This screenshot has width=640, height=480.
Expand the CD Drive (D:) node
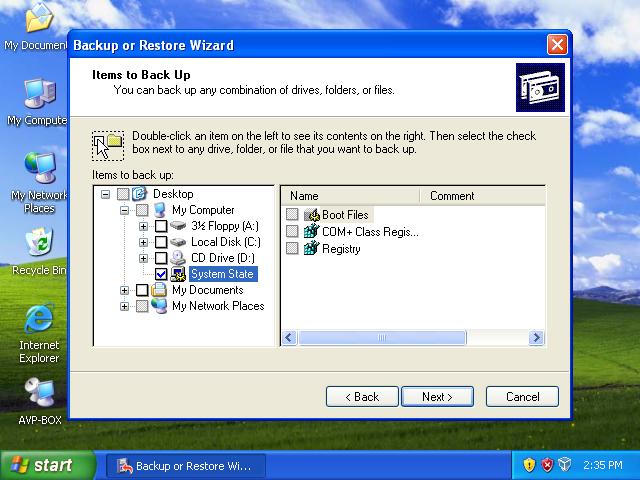143,258
